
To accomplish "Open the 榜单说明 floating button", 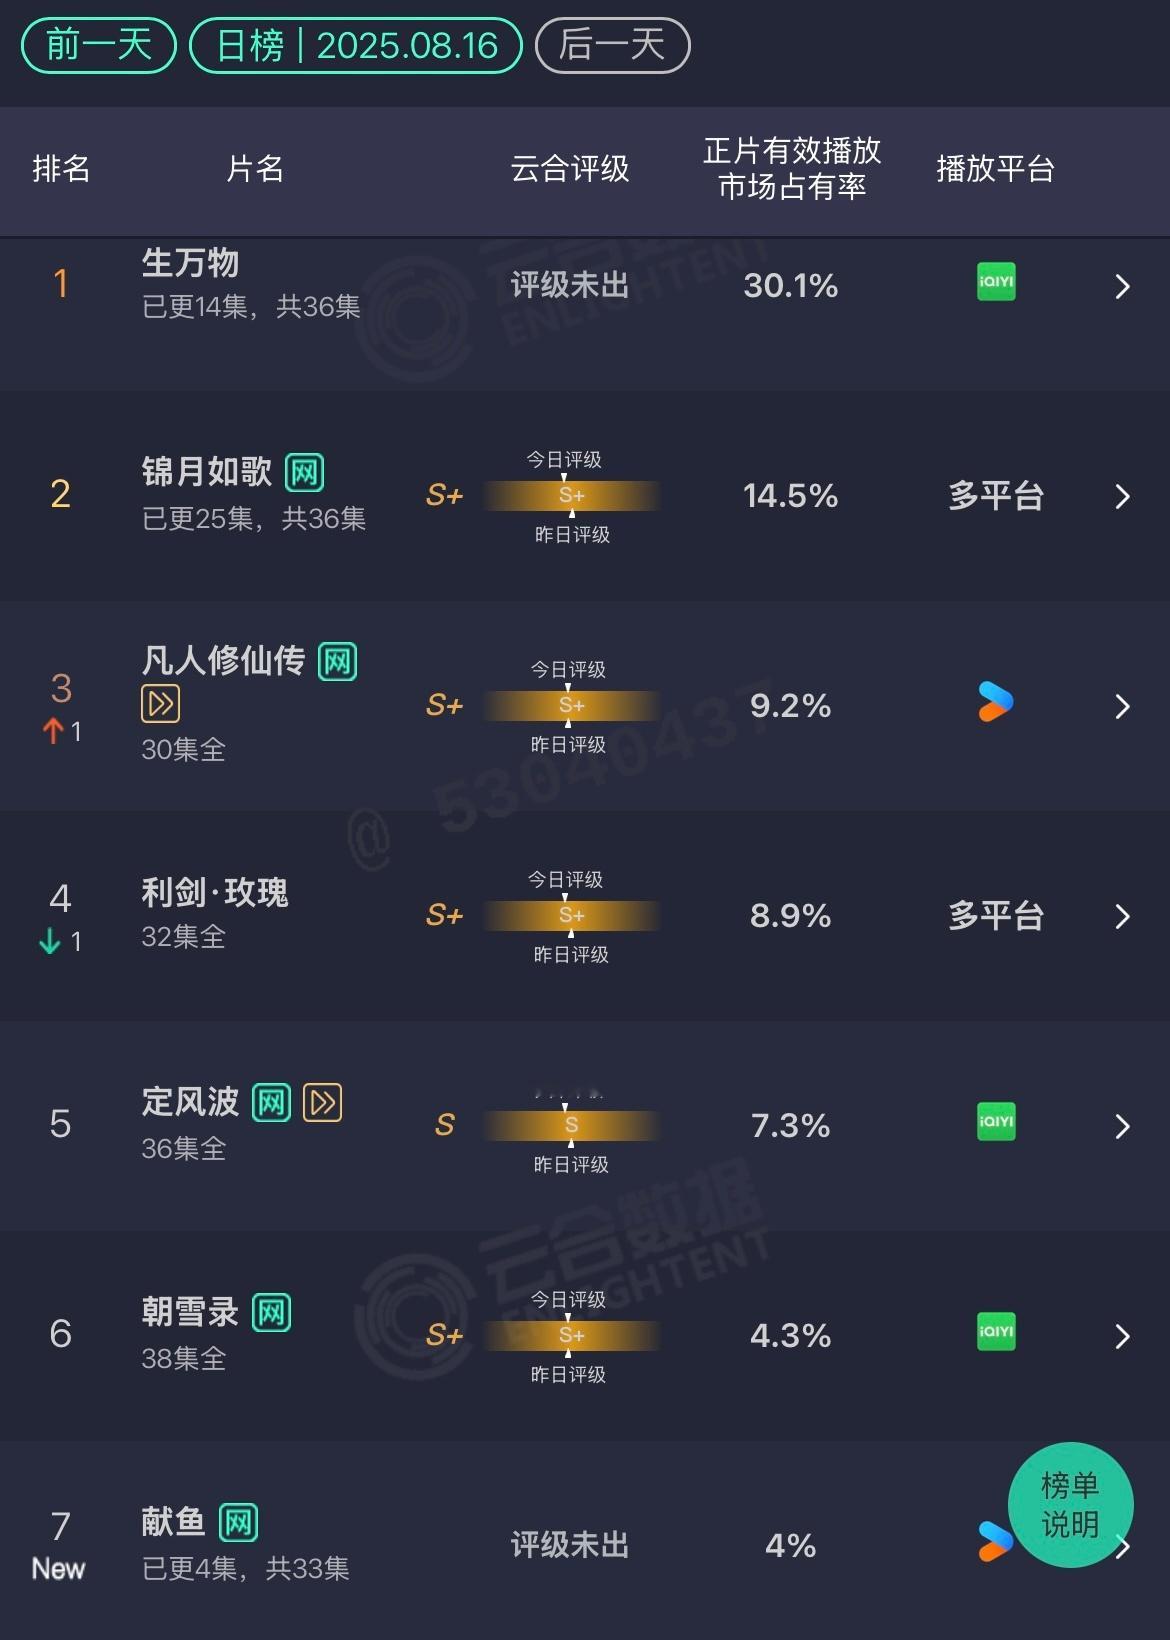I will [1070, 1504].
